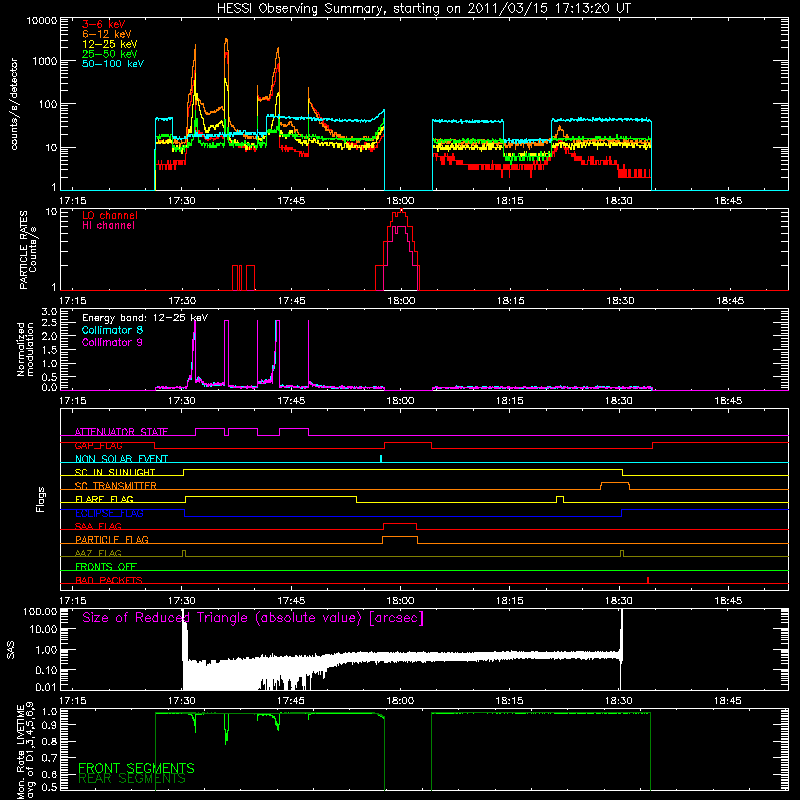The image size is (800, 800).
Task: Click the counts/s/detector axis label
Action: tap(14, 104)
